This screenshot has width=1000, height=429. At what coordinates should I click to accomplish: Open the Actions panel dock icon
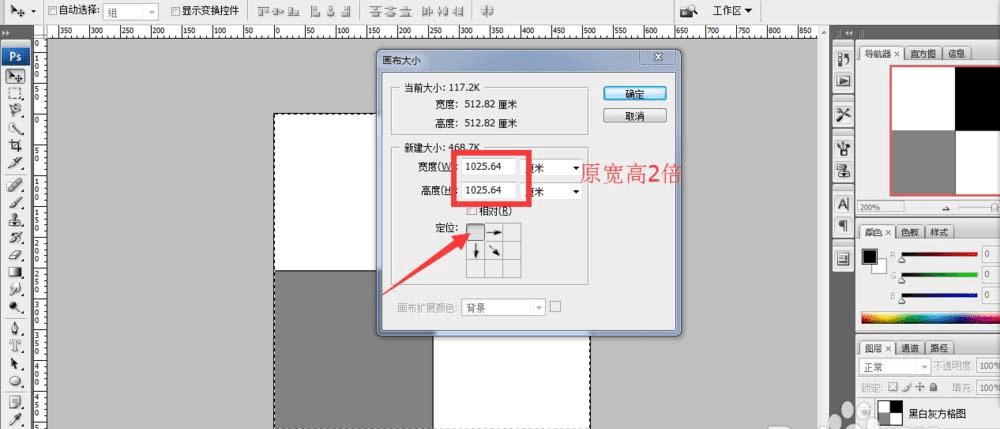(x=844, y=81)
